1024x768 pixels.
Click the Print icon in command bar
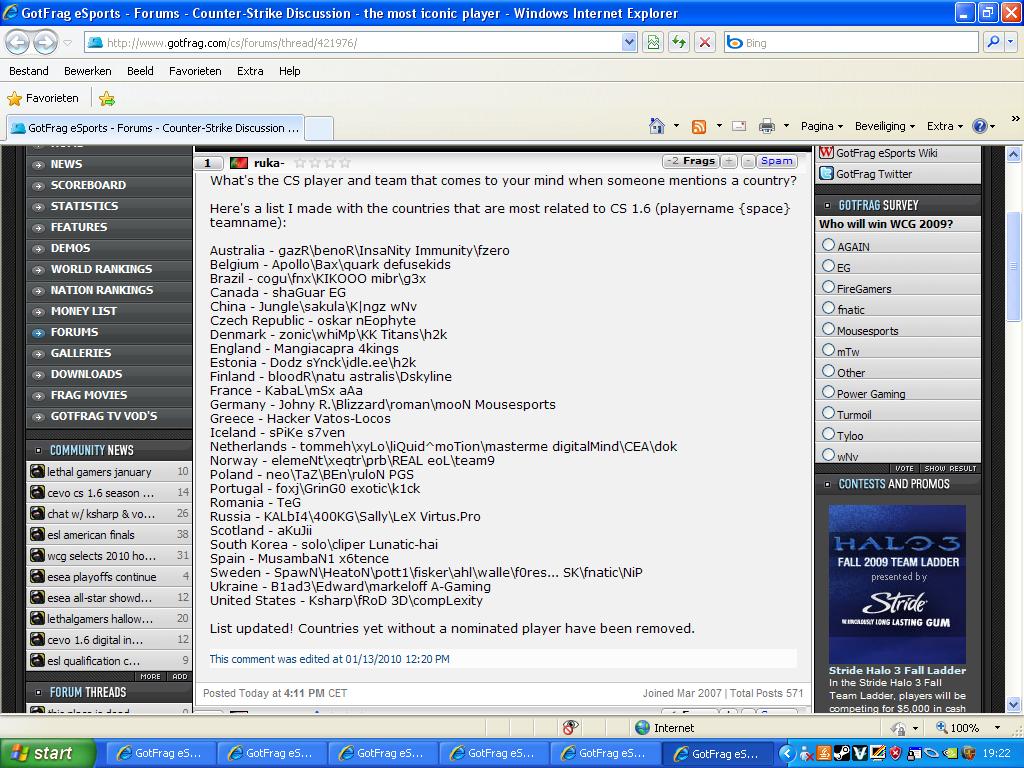[767, 126]
